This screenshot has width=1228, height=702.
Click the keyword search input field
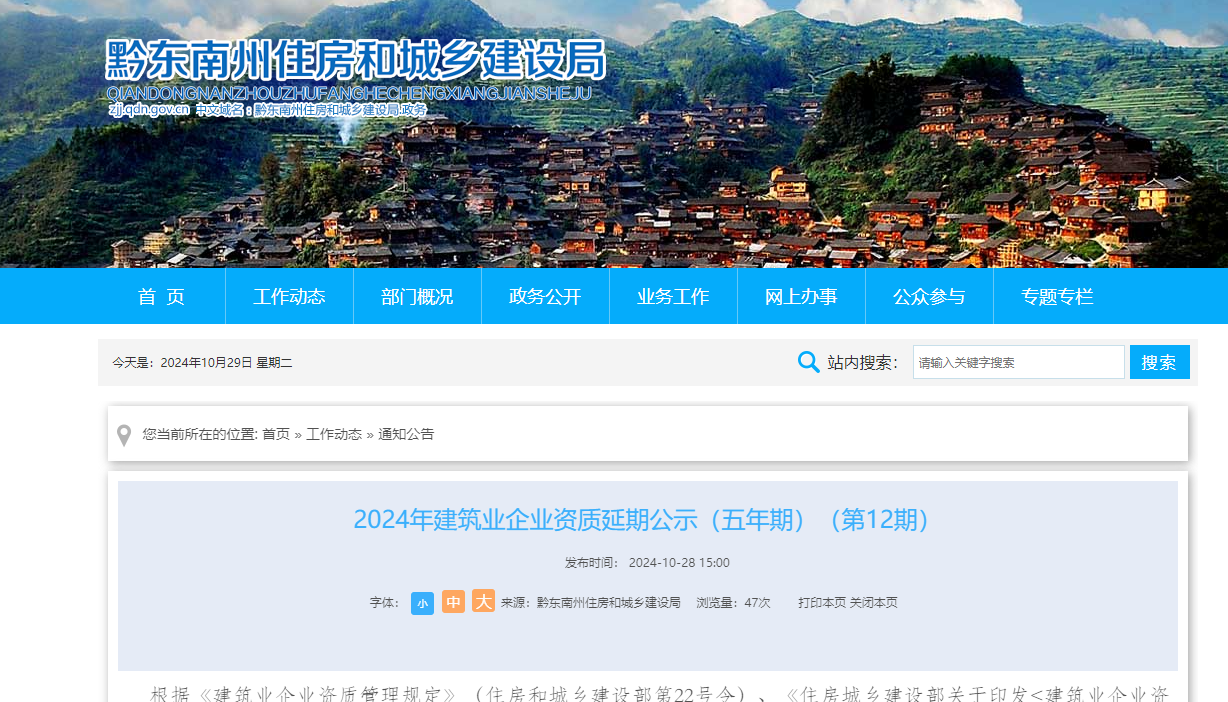pyautogui.click(x=1017, y=362)
